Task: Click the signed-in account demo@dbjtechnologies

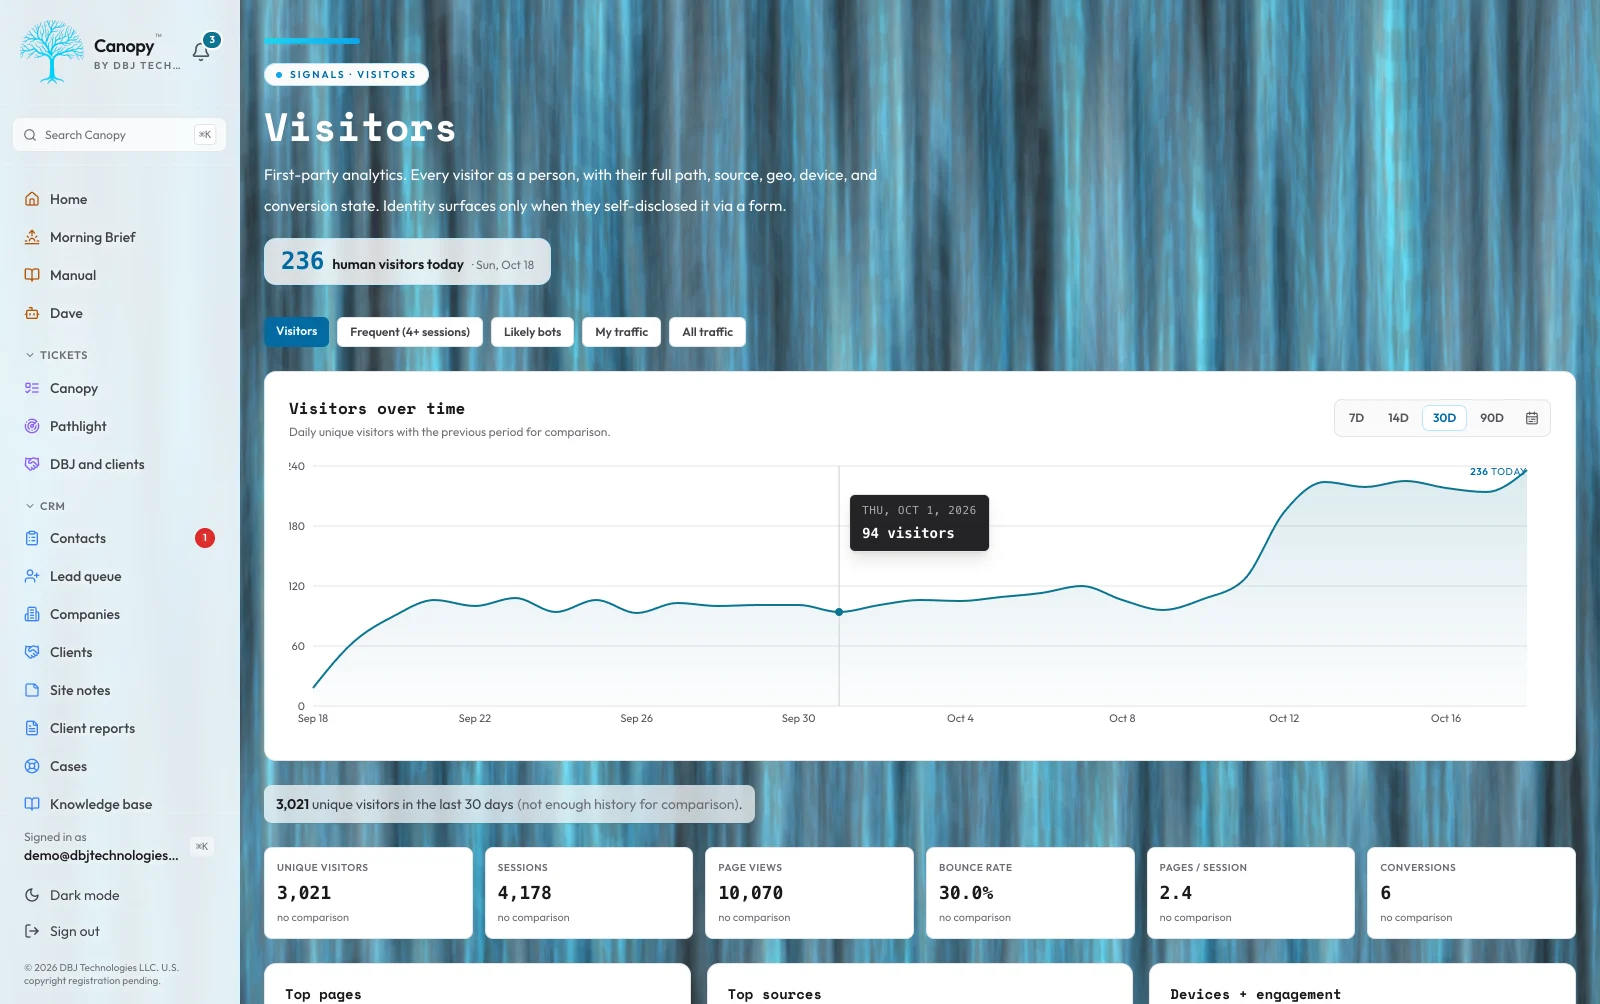Action: click(x=101, y=855)
